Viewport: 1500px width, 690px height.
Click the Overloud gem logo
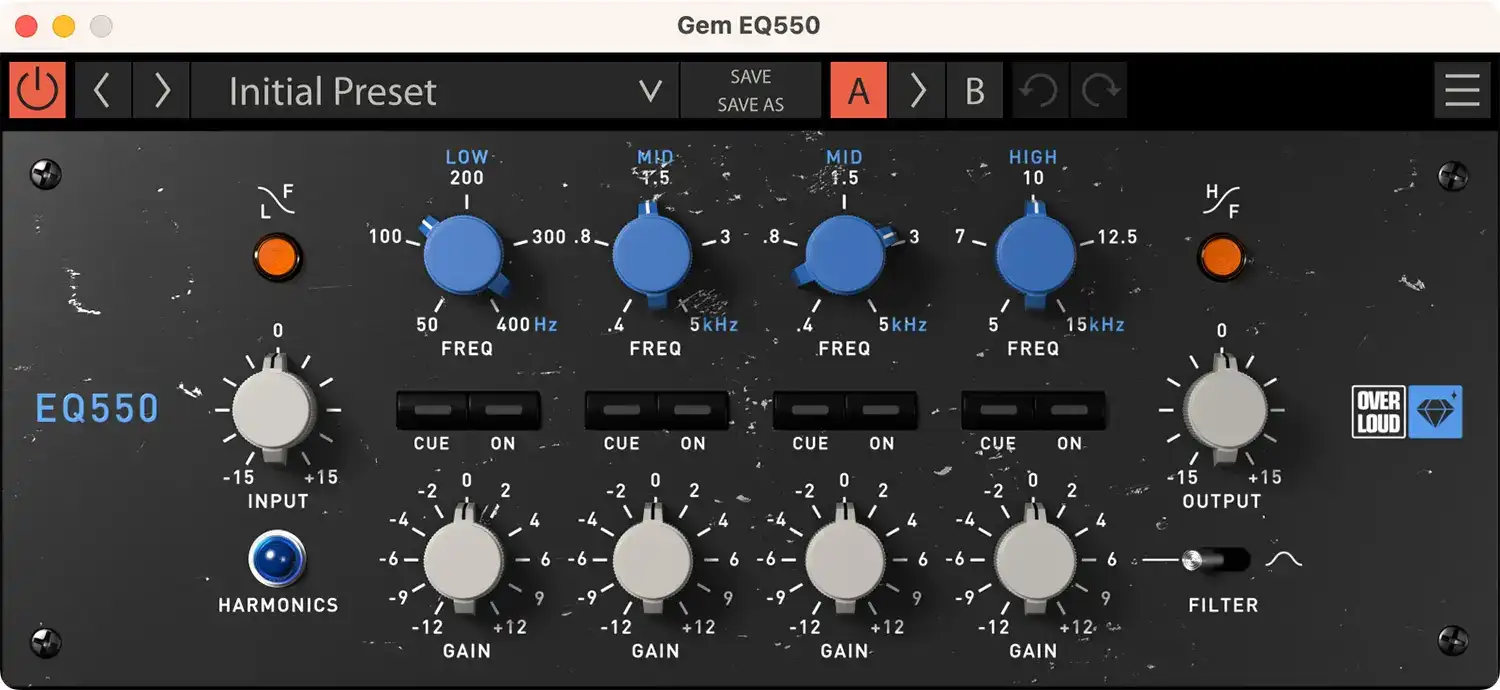tap(1407, 412)
